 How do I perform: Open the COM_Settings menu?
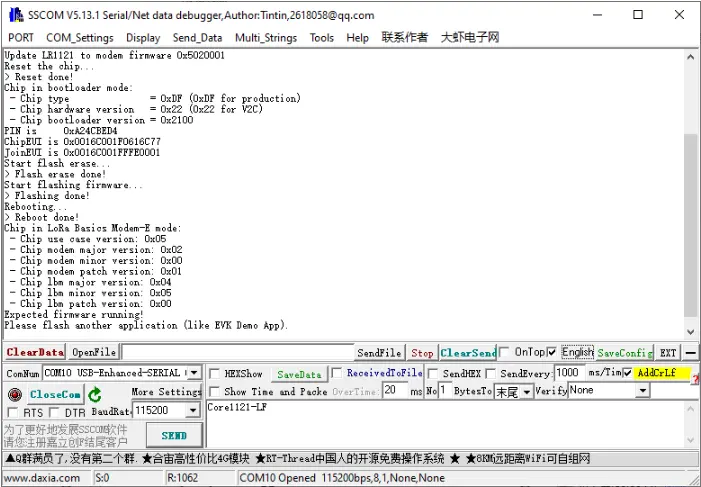point(80,38)
